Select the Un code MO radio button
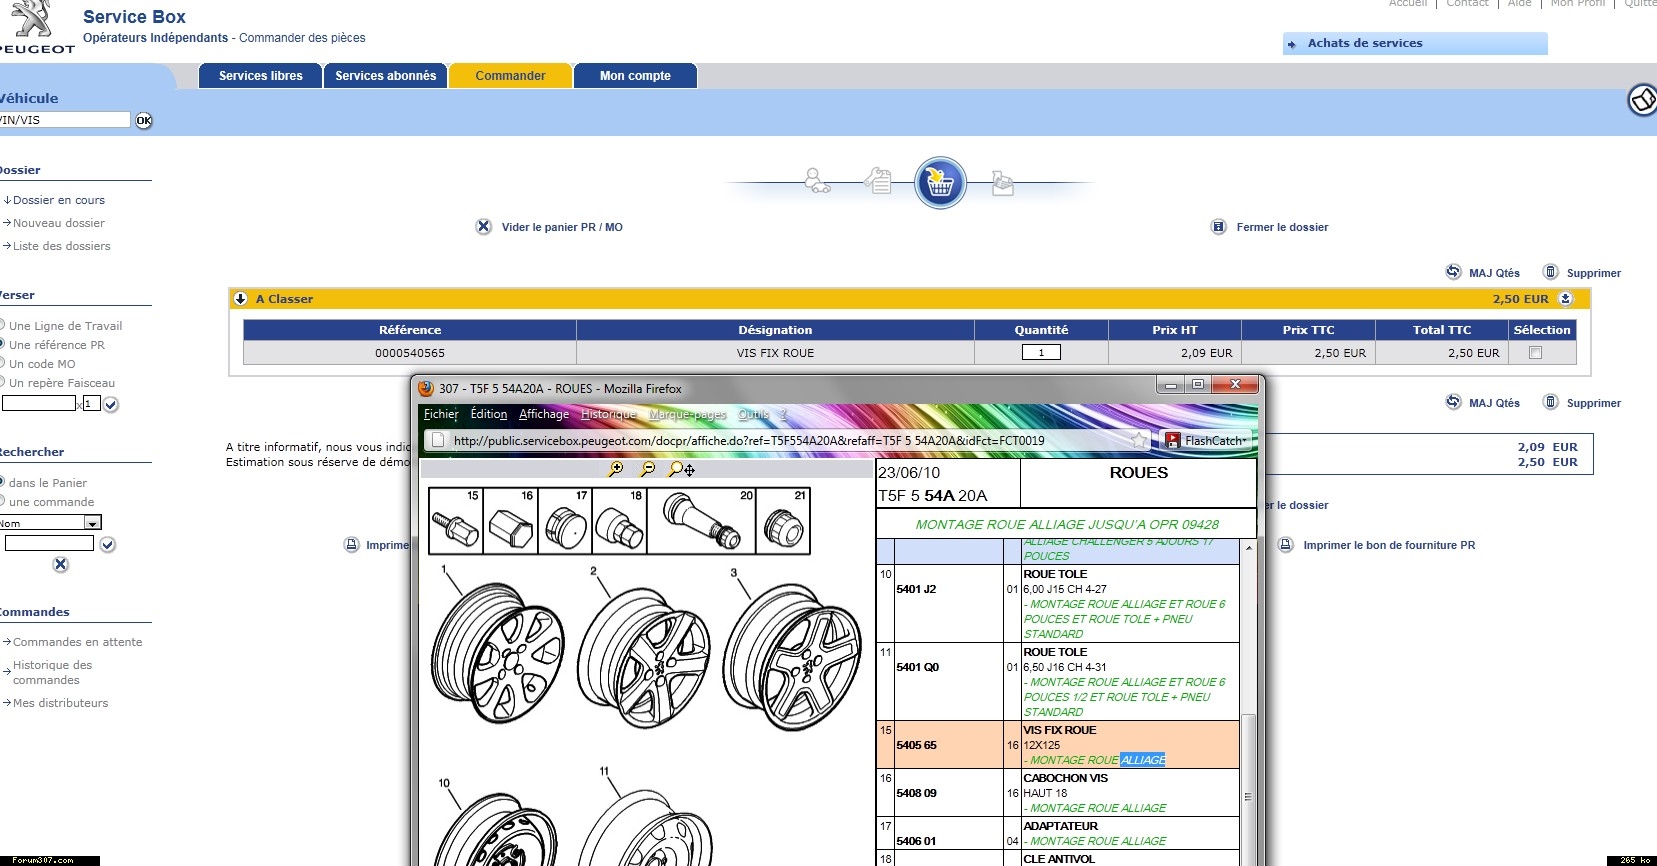The width and height of the screenshot is (1657, 866). (2, 363)
